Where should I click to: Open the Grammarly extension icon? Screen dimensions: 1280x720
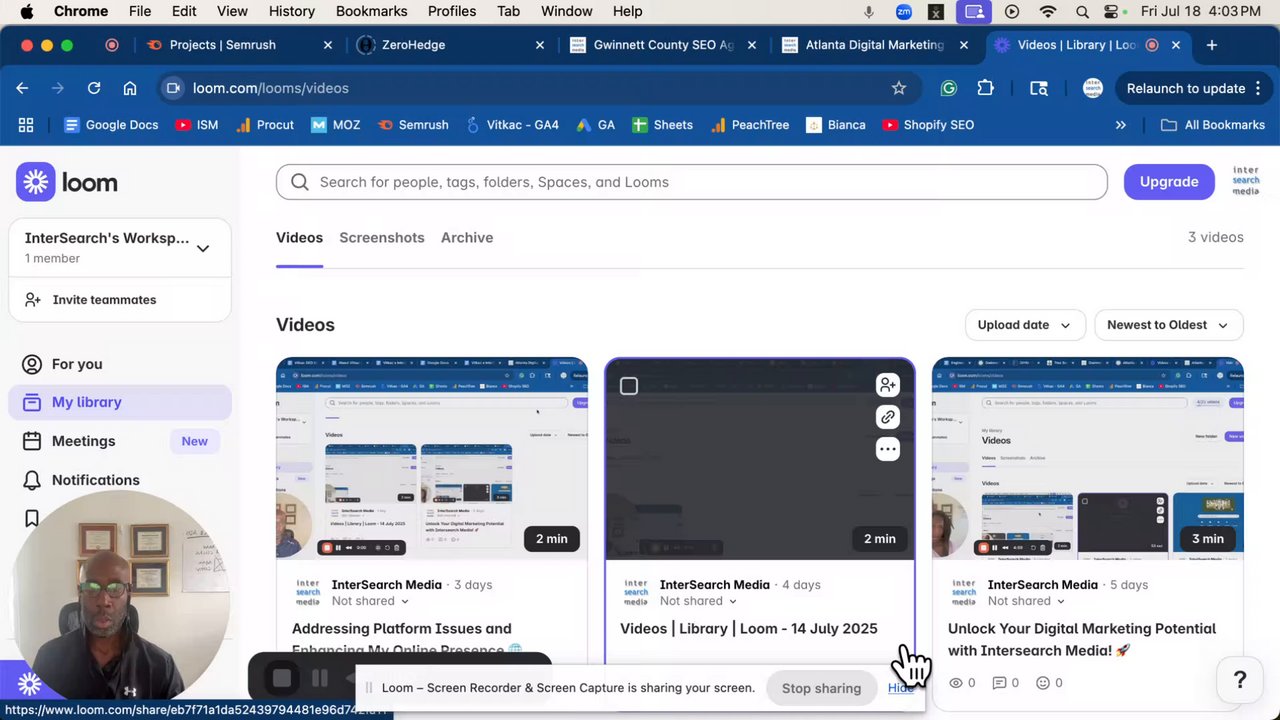[x=949, y=88]
